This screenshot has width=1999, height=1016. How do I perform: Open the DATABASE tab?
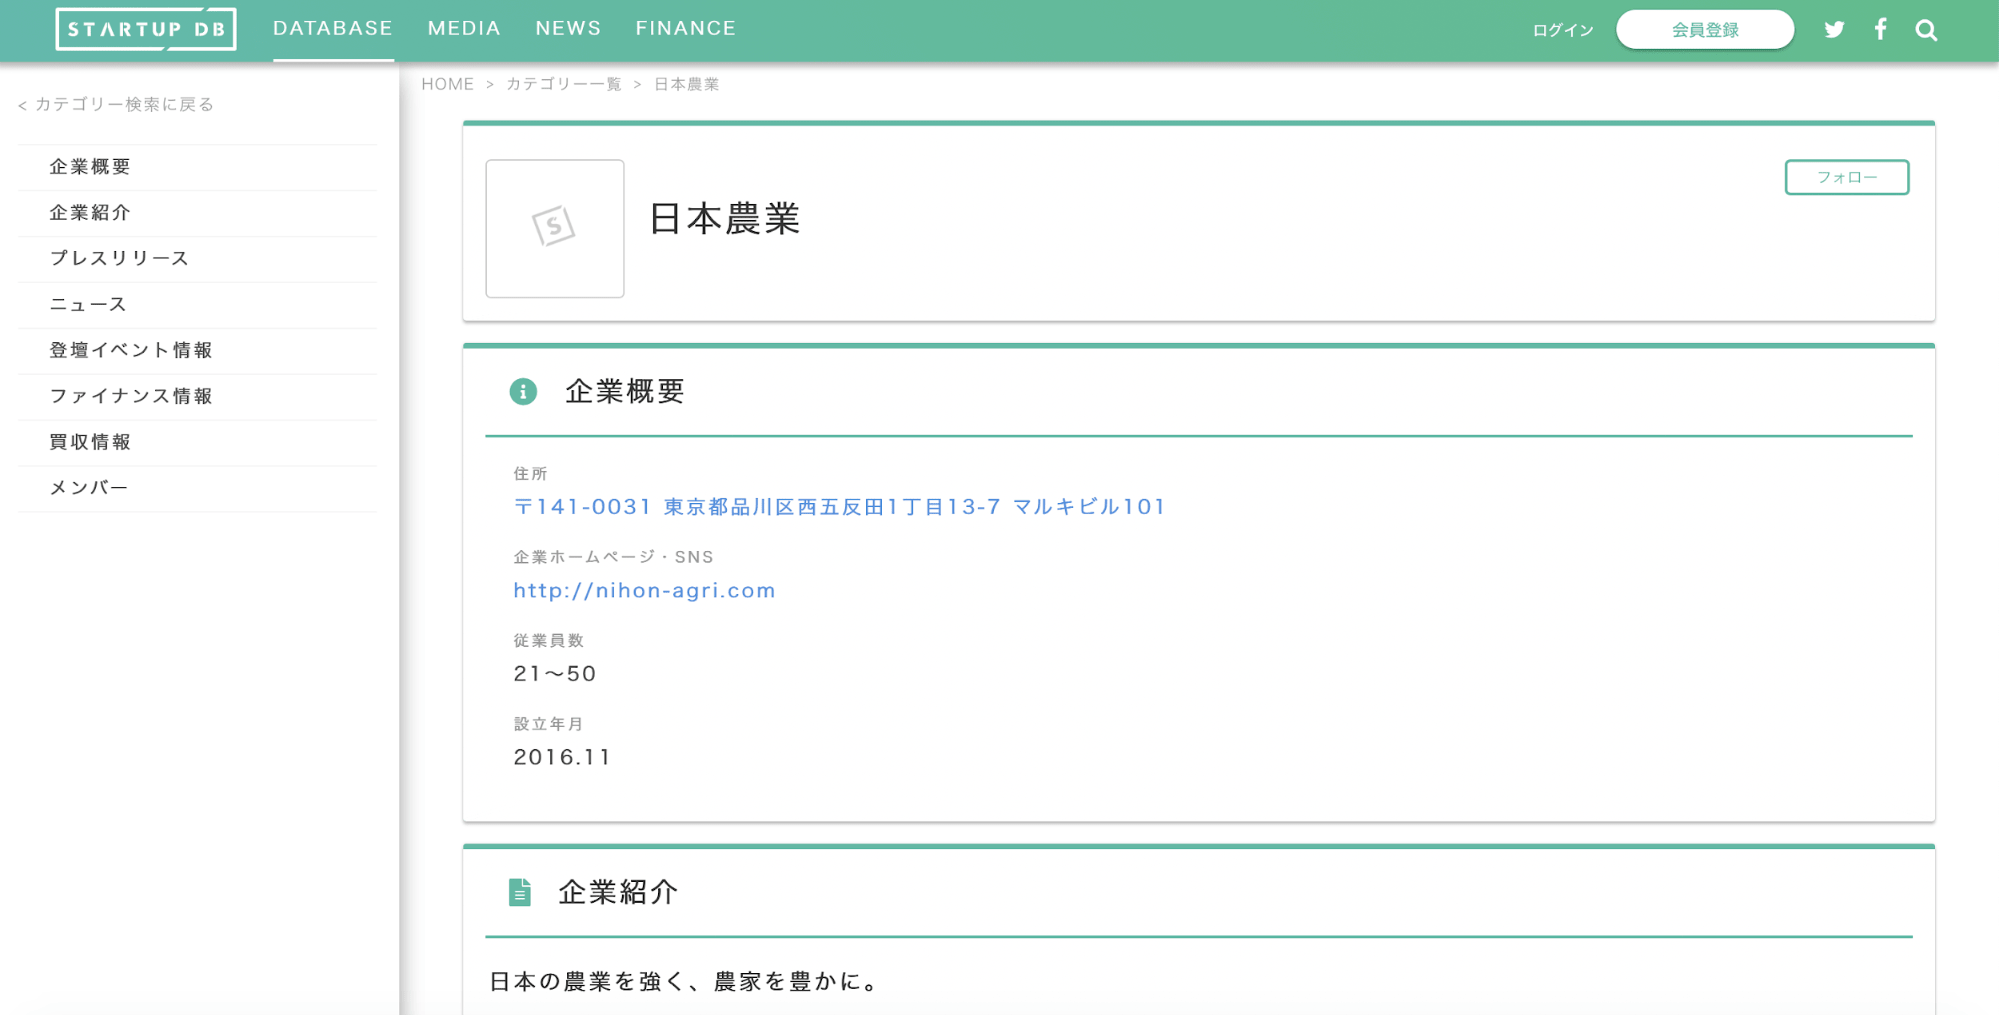click(x=333, y=29)
